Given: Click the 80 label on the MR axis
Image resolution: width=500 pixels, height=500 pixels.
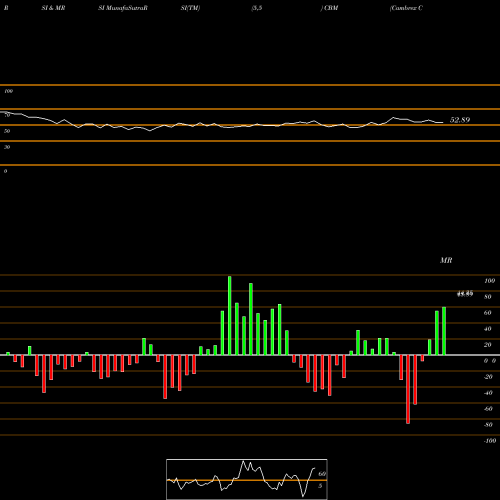Looking at the screenshot, I should (488, 297).
